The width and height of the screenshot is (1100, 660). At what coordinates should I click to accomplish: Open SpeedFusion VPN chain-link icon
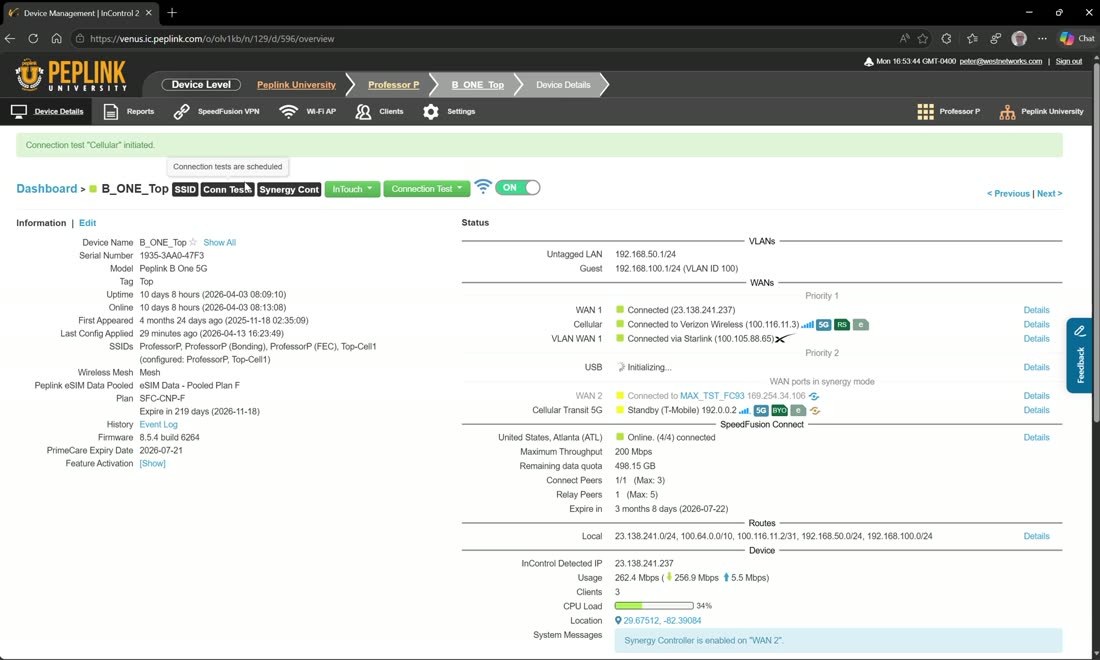pos(182,112)
